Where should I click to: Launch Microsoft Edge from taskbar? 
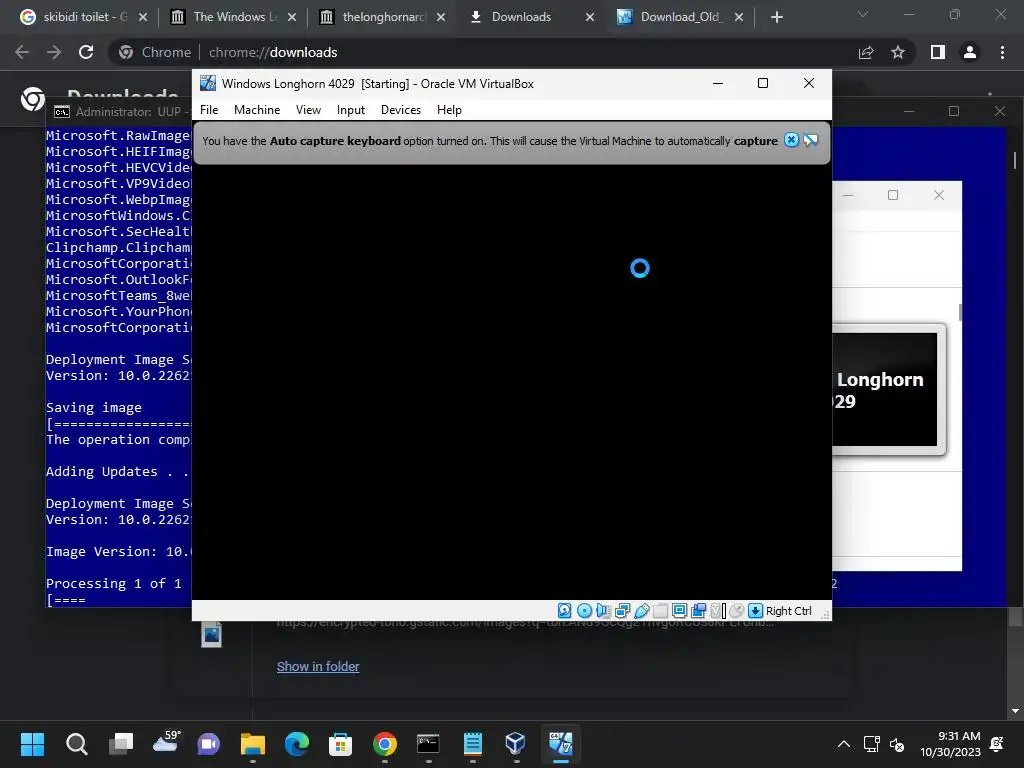[296, 744]
